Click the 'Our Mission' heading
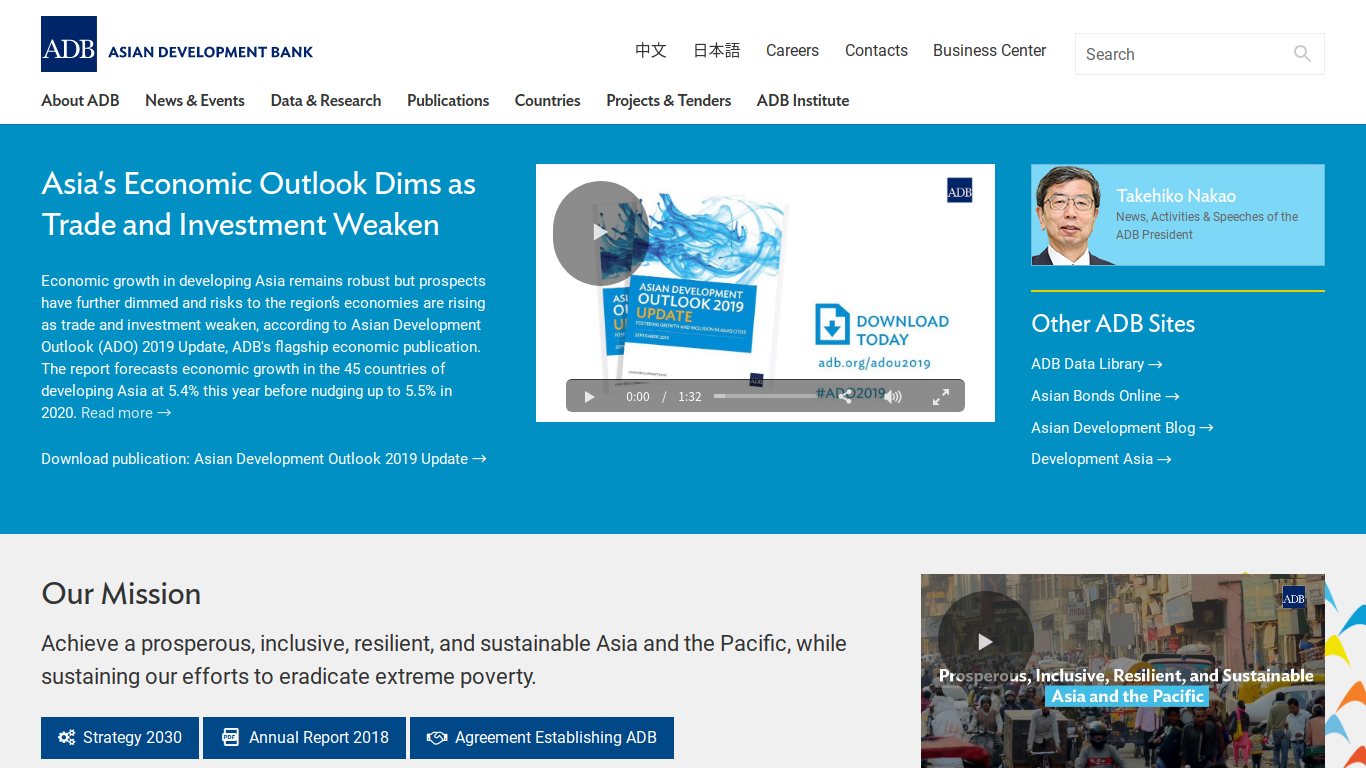This screenshot has width=1366, height=768. tap(121, 594)
